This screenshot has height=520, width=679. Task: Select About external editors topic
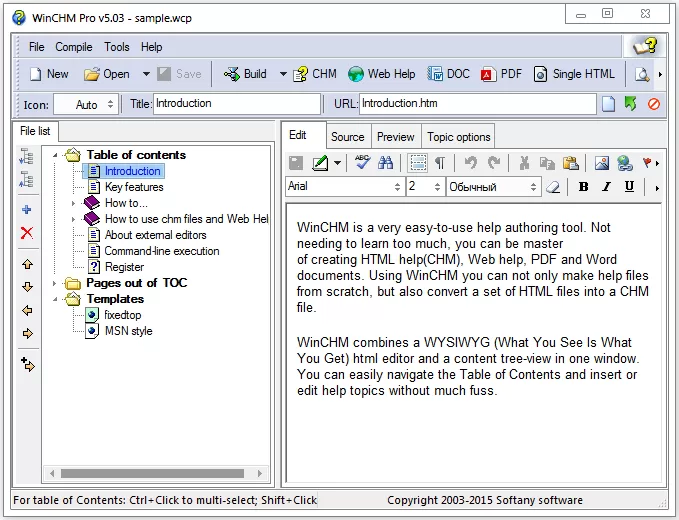155,235
